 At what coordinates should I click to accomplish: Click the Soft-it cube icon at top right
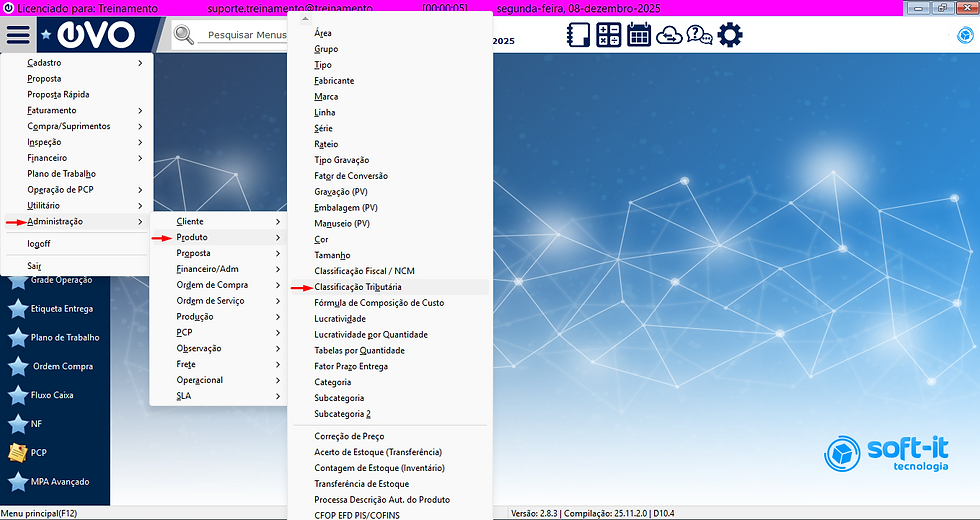[966, 35]
